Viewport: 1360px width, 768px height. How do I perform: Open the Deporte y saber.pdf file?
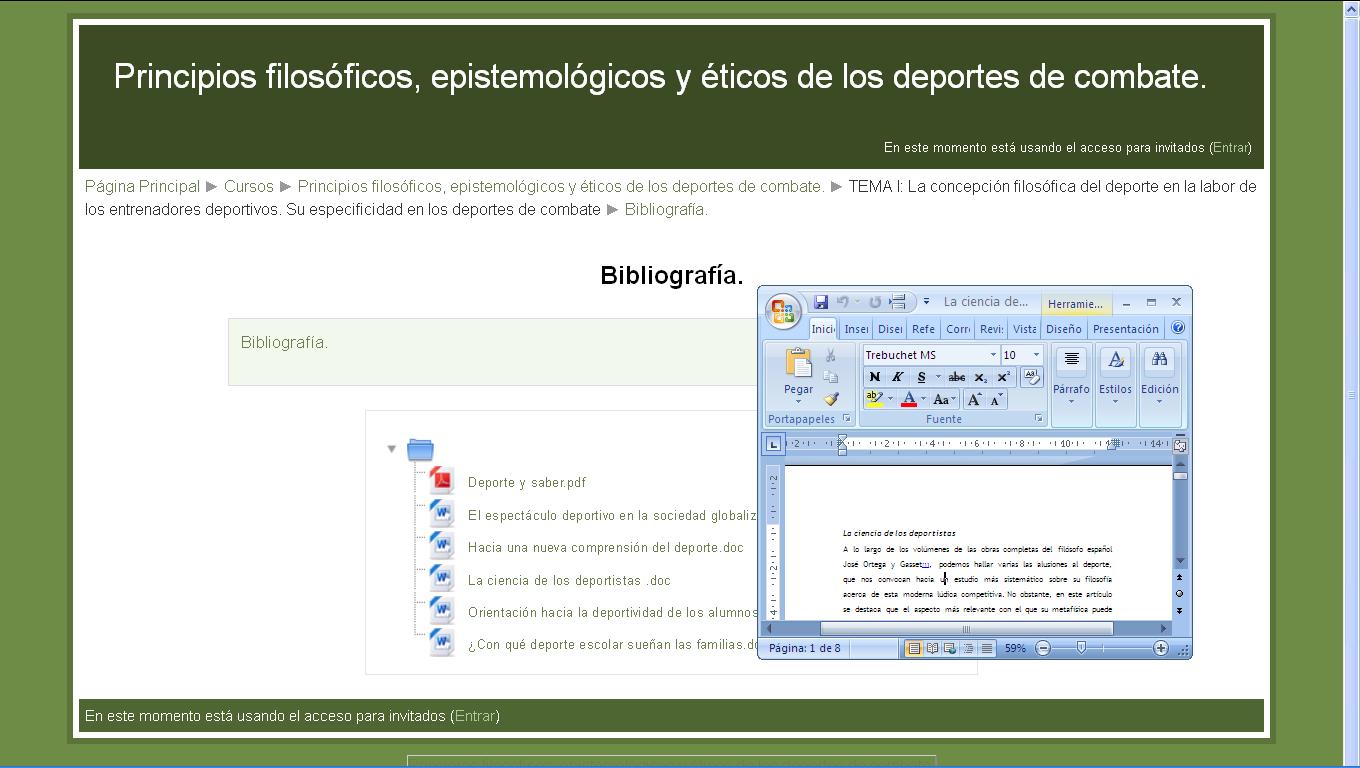(x=527, y=481)
